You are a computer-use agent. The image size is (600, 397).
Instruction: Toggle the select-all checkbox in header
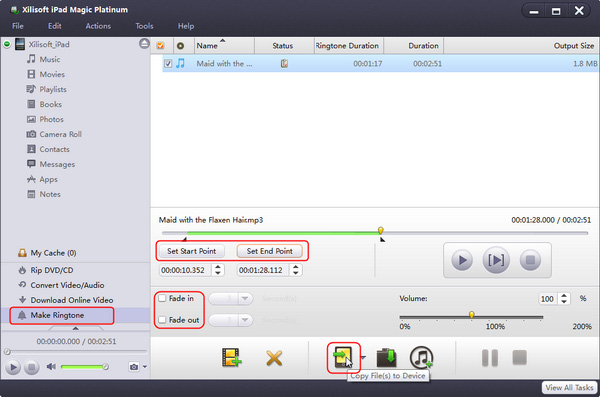click(x=160, y=46)
